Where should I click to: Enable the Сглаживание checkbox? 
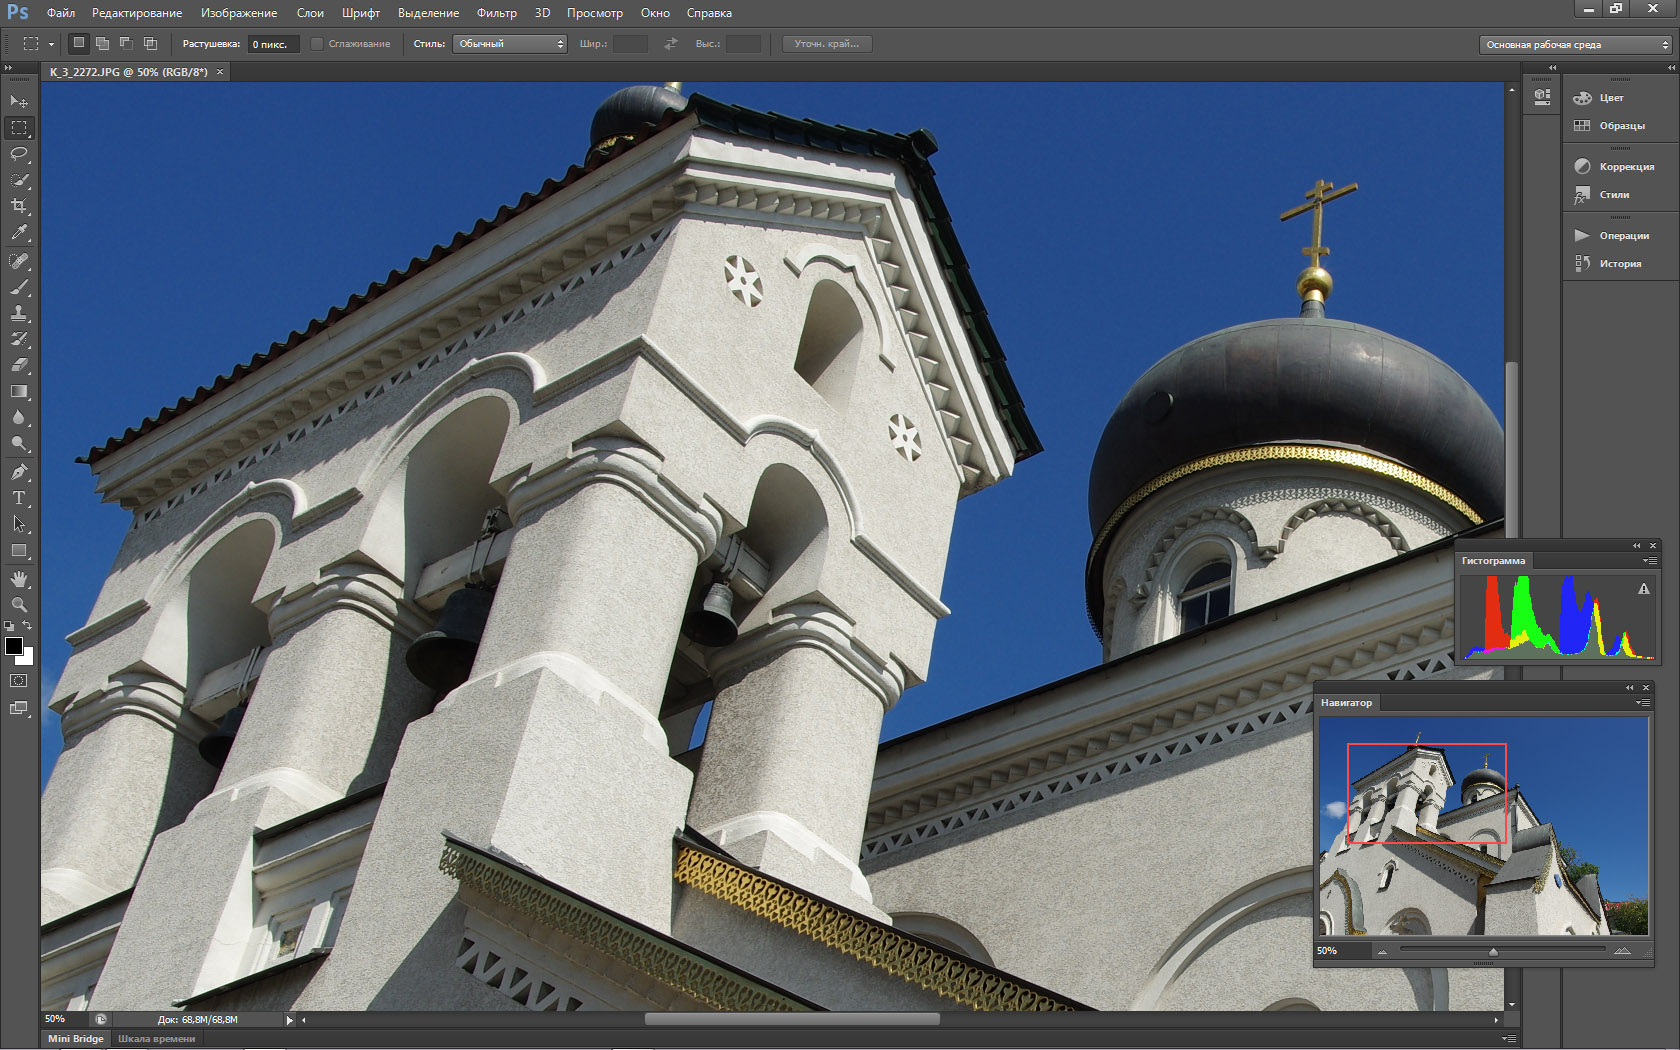[x=317, y=44]
